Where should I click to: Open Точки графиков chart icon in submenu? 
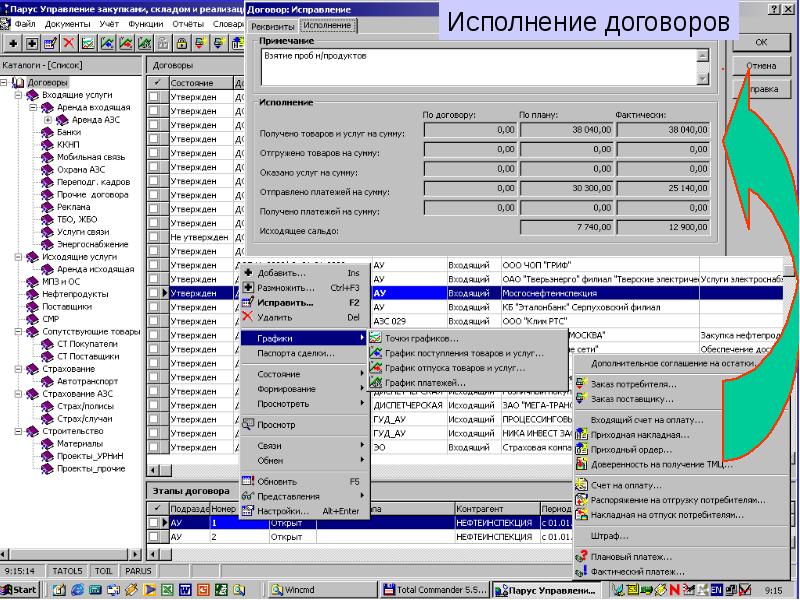tap(375, 339)
